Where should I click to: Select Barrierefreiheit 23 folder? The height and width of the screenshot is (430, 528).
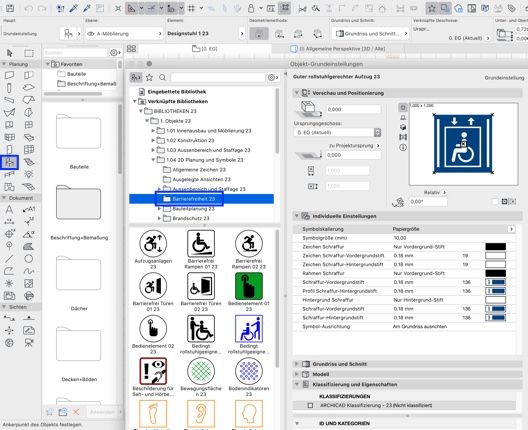tap(194, 199)
